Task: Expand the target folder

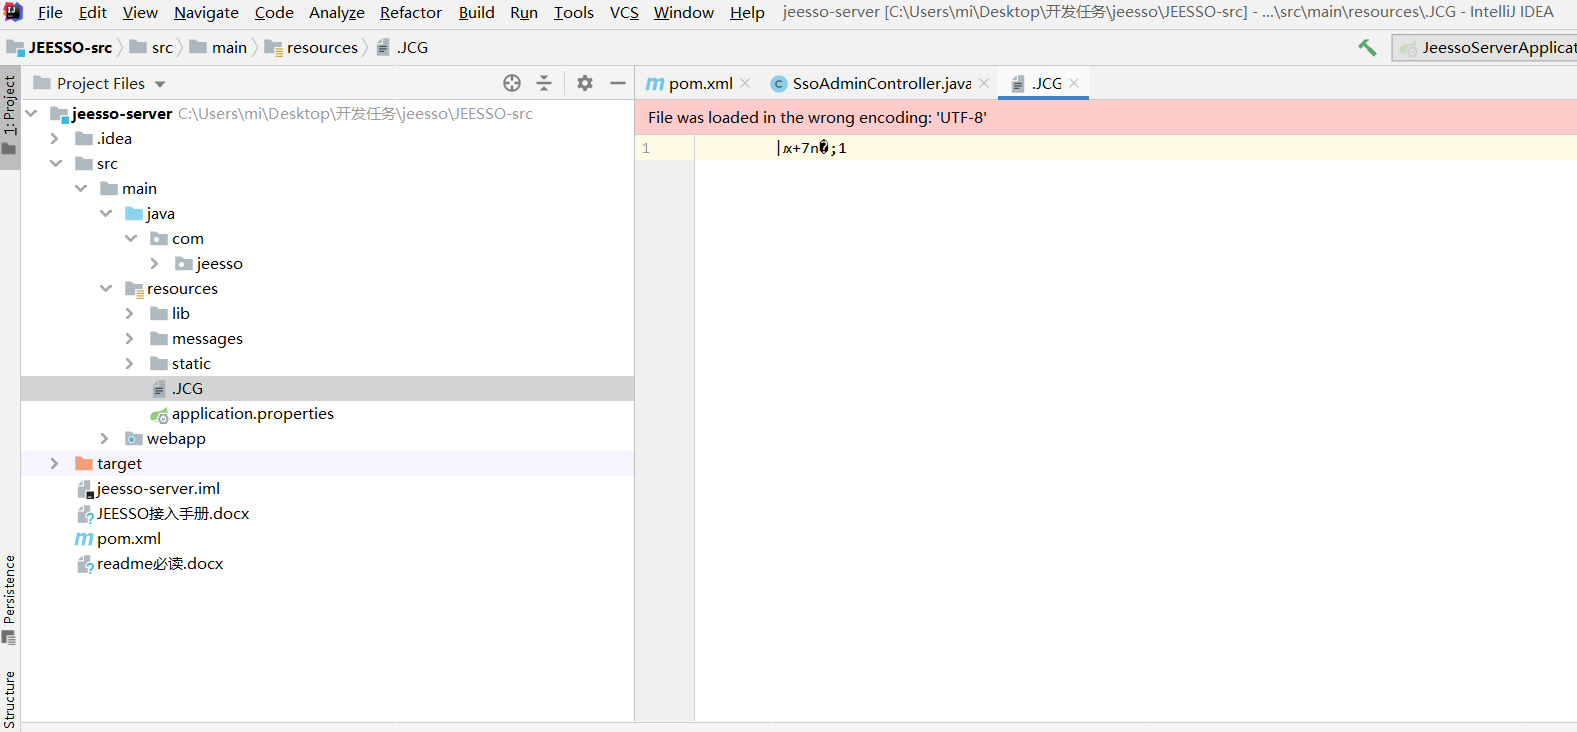Action: click(55, 464)
